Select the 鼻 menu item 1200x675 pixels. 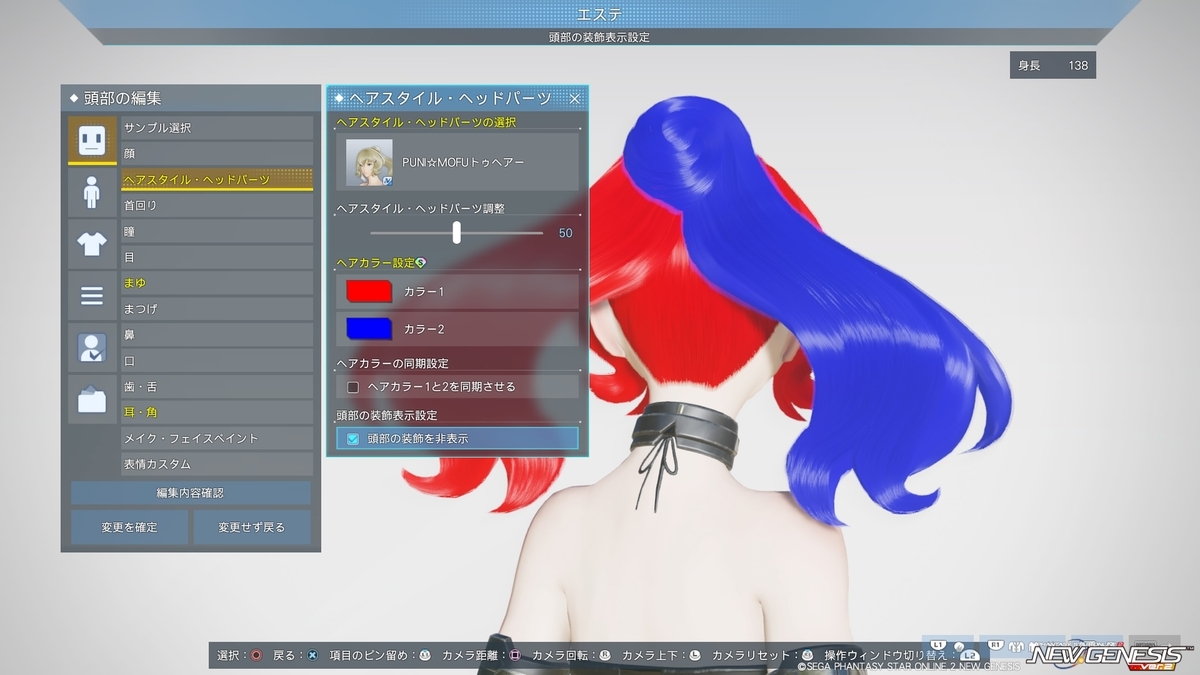[217, 335]
